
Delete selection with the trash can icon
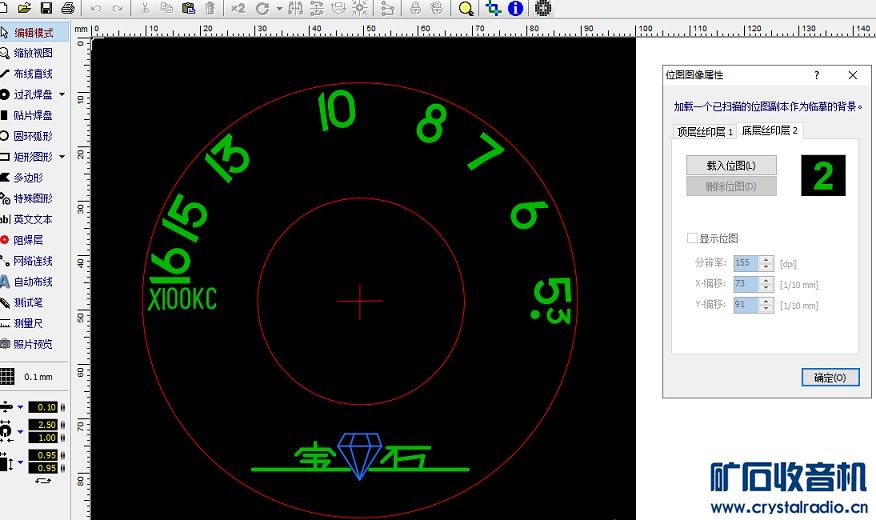point(210,8)
